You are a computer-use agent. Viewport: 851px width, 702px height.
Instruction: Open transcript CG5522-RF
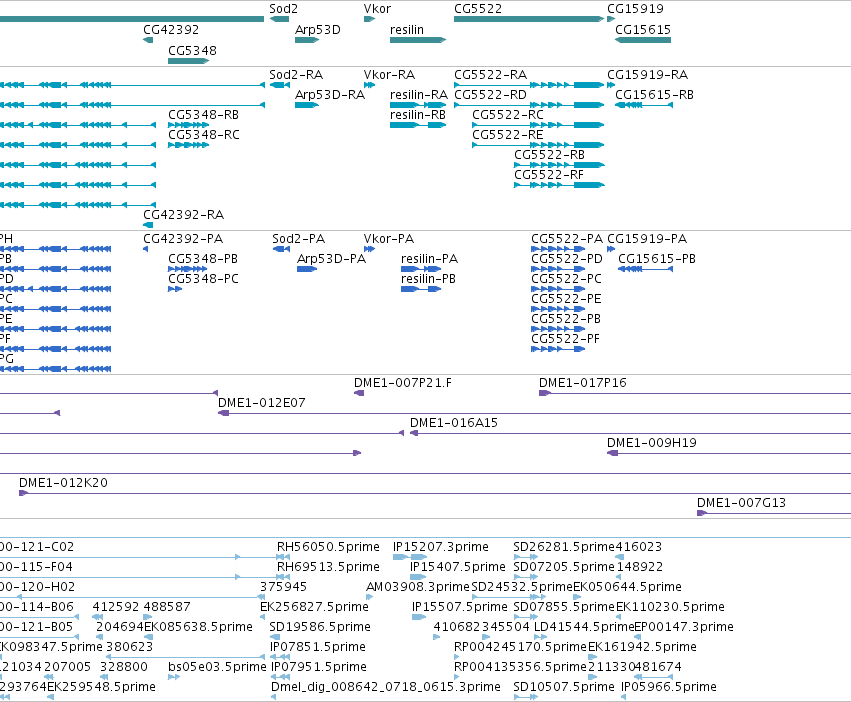(x=549, y=175)
